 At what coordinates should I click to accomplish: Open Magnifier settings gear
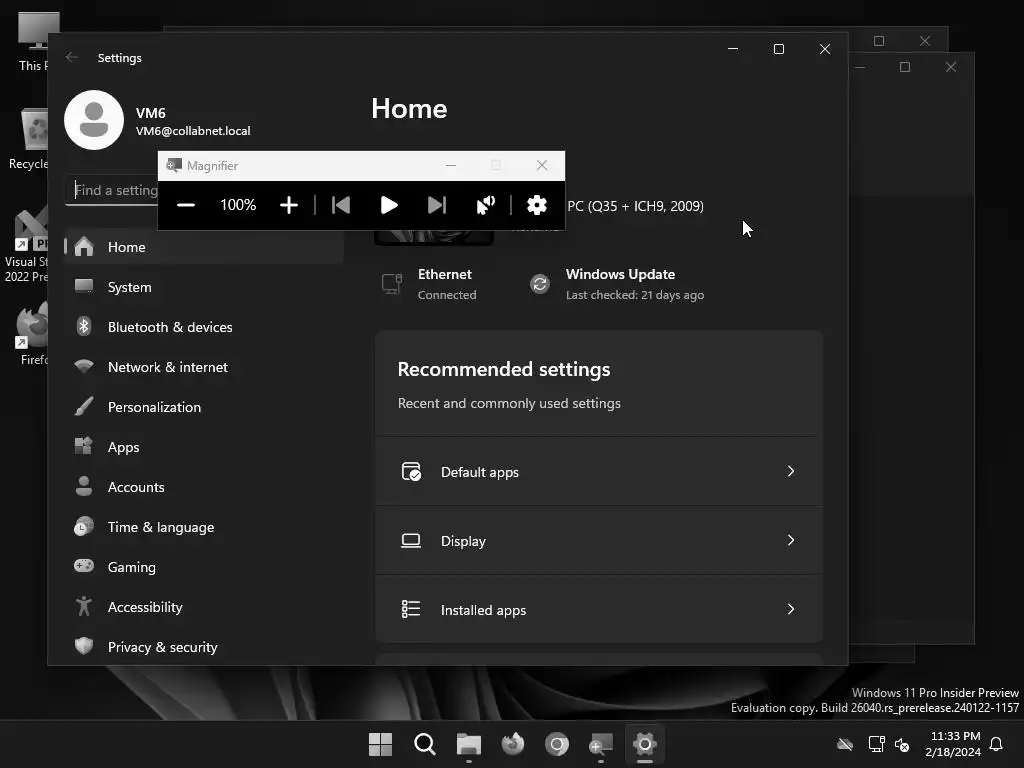[x=537, y=205]
